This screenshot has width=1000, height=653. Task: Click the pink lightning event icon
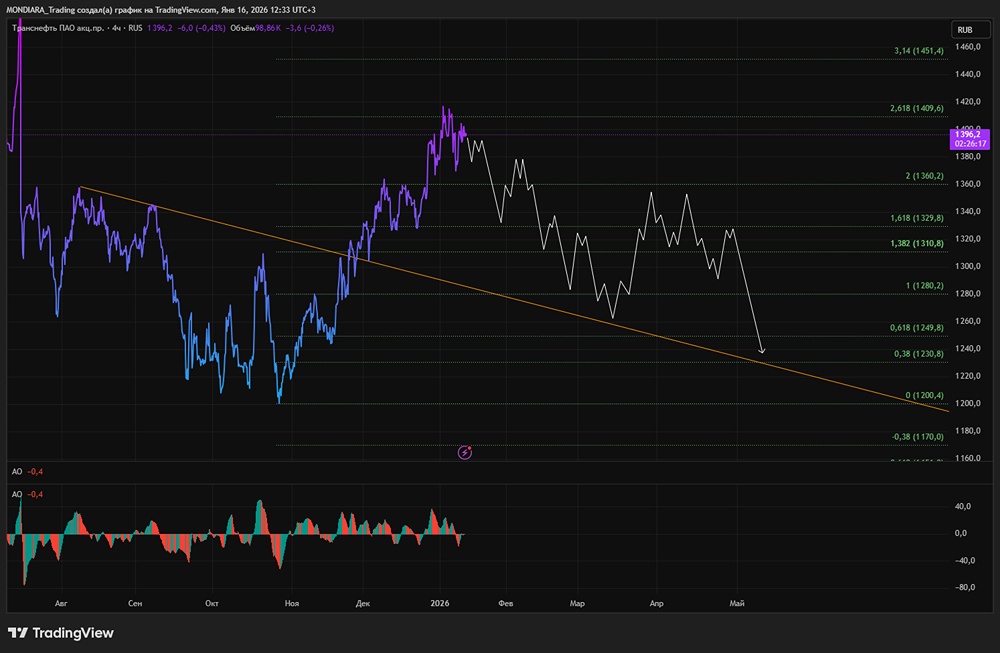[x=465, y=452]
